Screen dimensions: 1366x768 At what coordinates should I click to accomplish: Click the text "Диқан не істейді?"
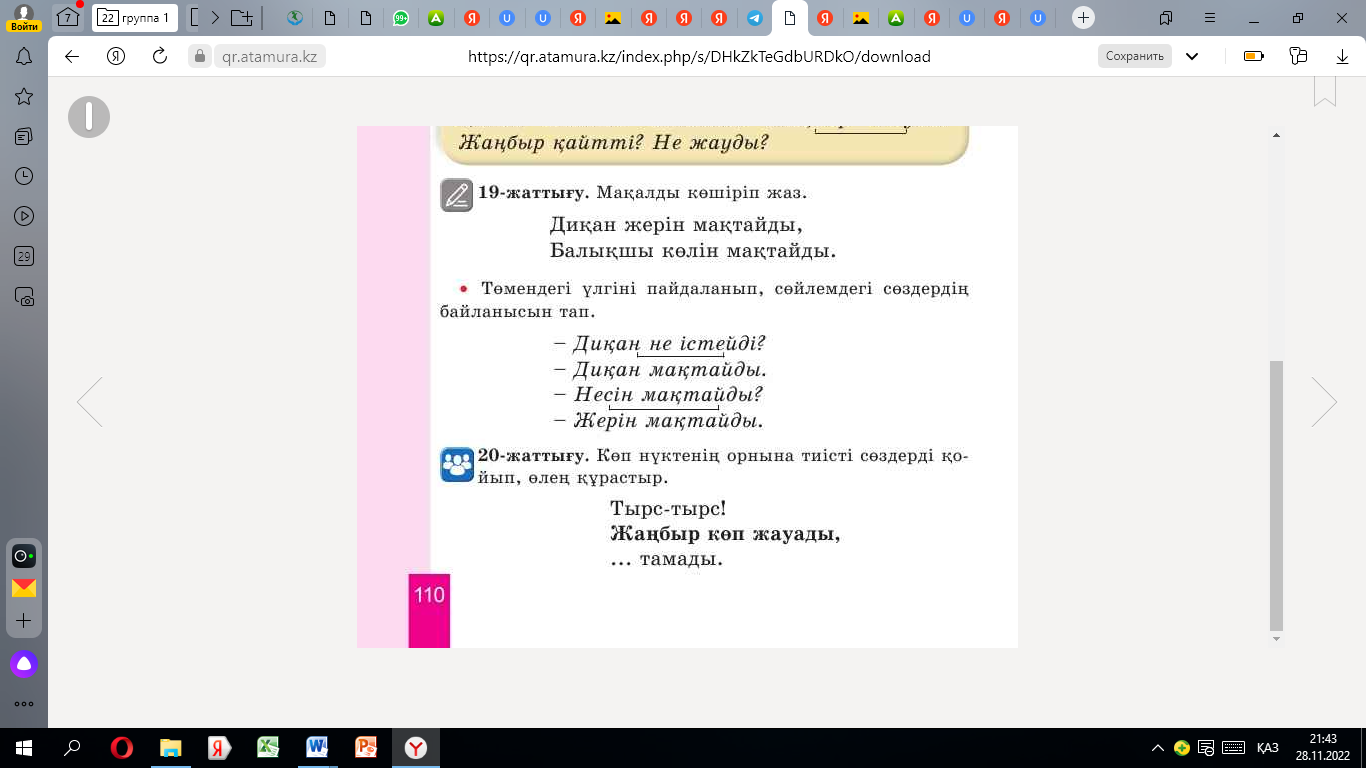tap(669, 344)
